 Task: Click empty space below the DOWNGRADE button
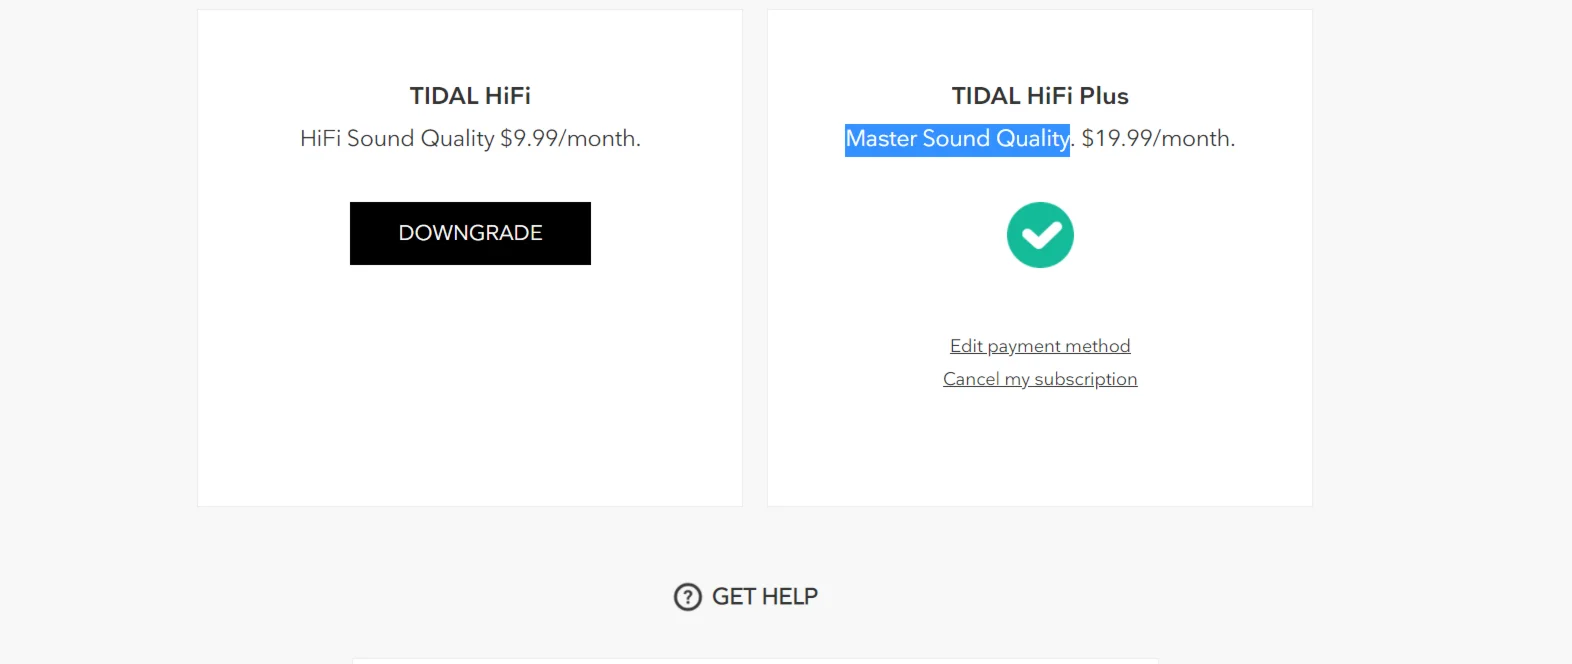(x=470, y=380)
